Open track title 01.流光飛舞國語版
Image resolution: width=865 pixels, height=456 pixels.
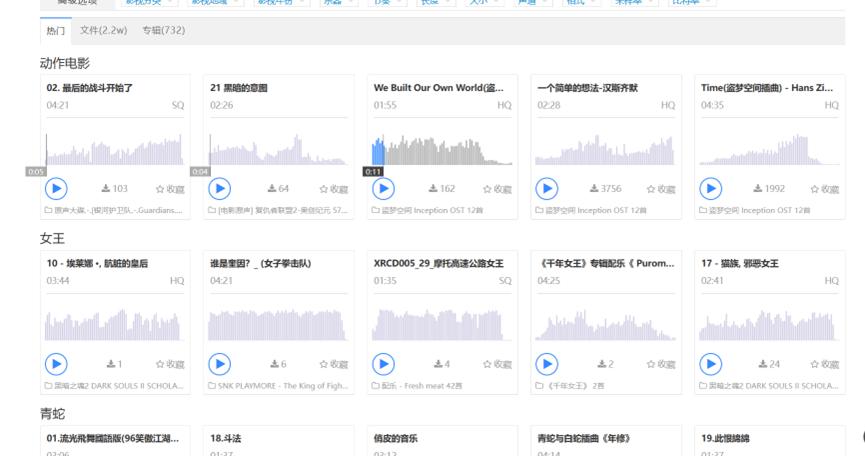[x=113, y=438]
